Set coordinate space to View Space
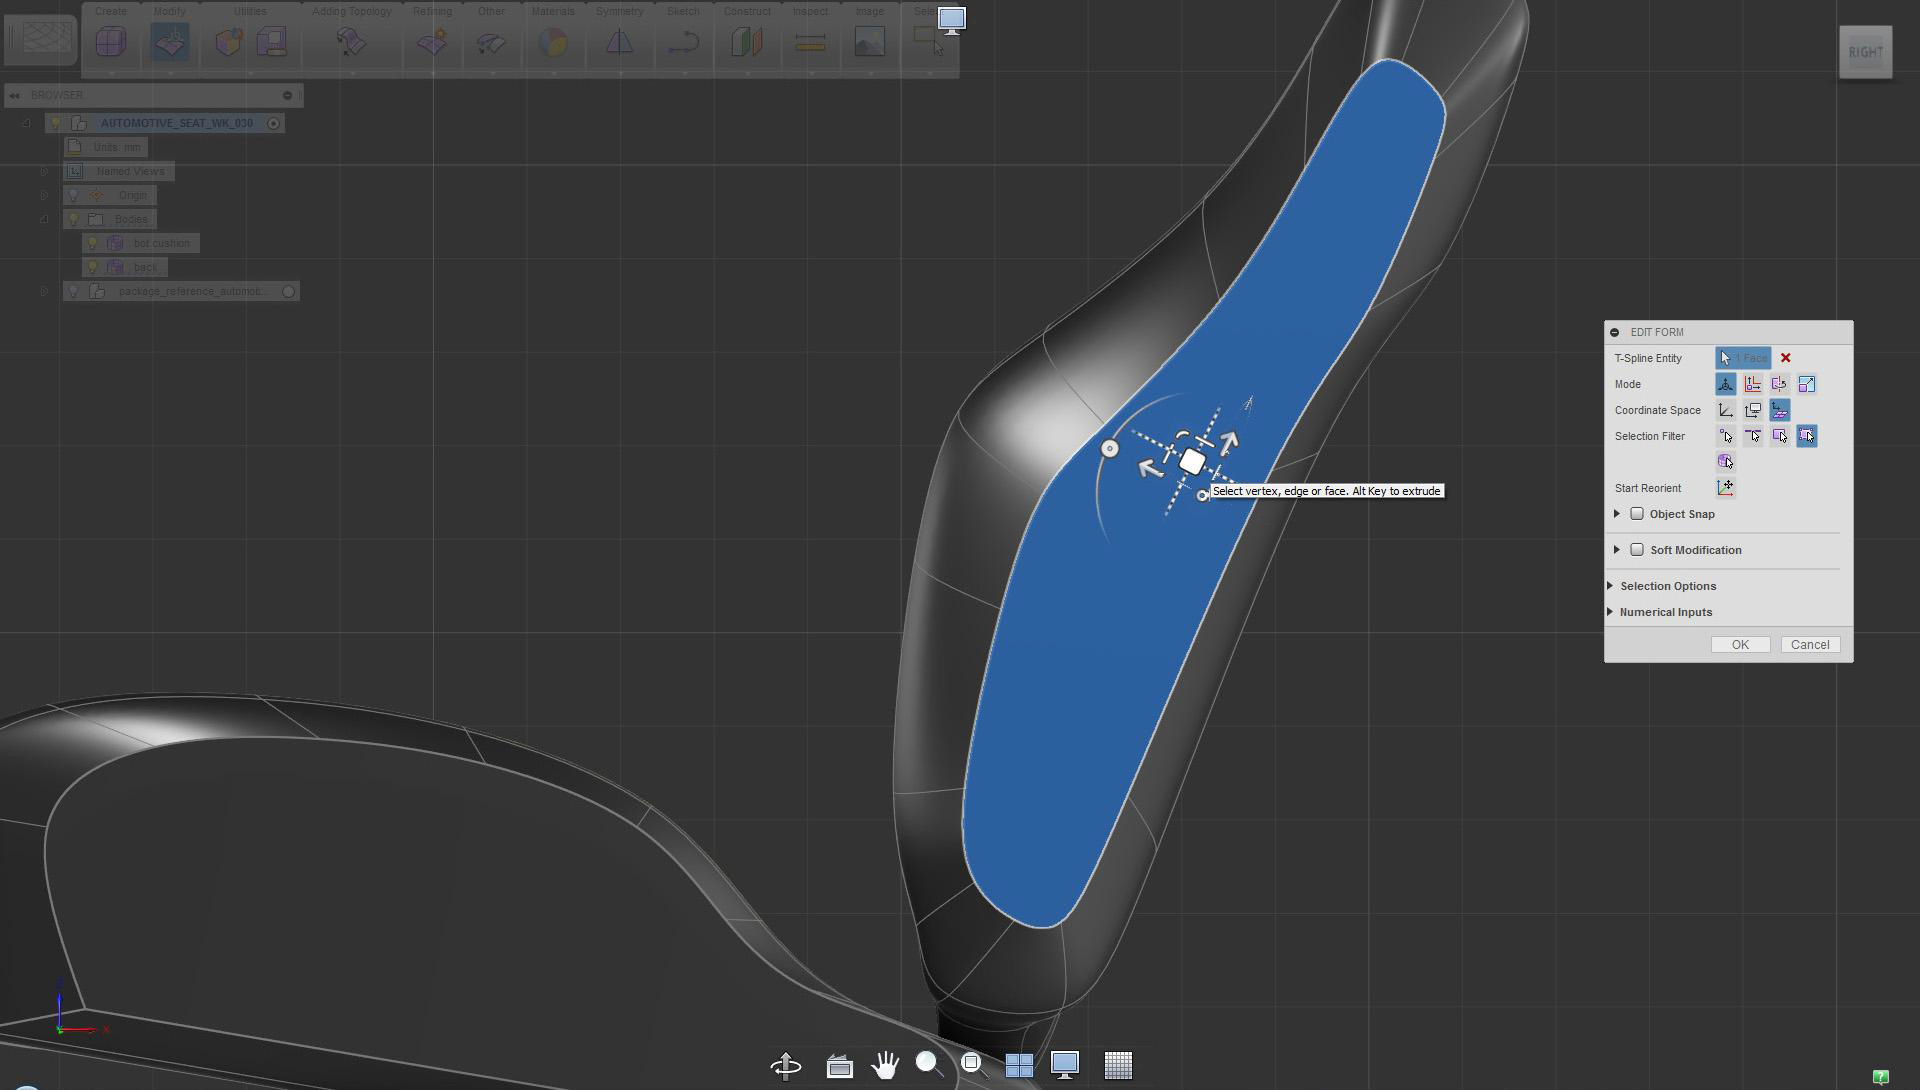 point(1753,410)
